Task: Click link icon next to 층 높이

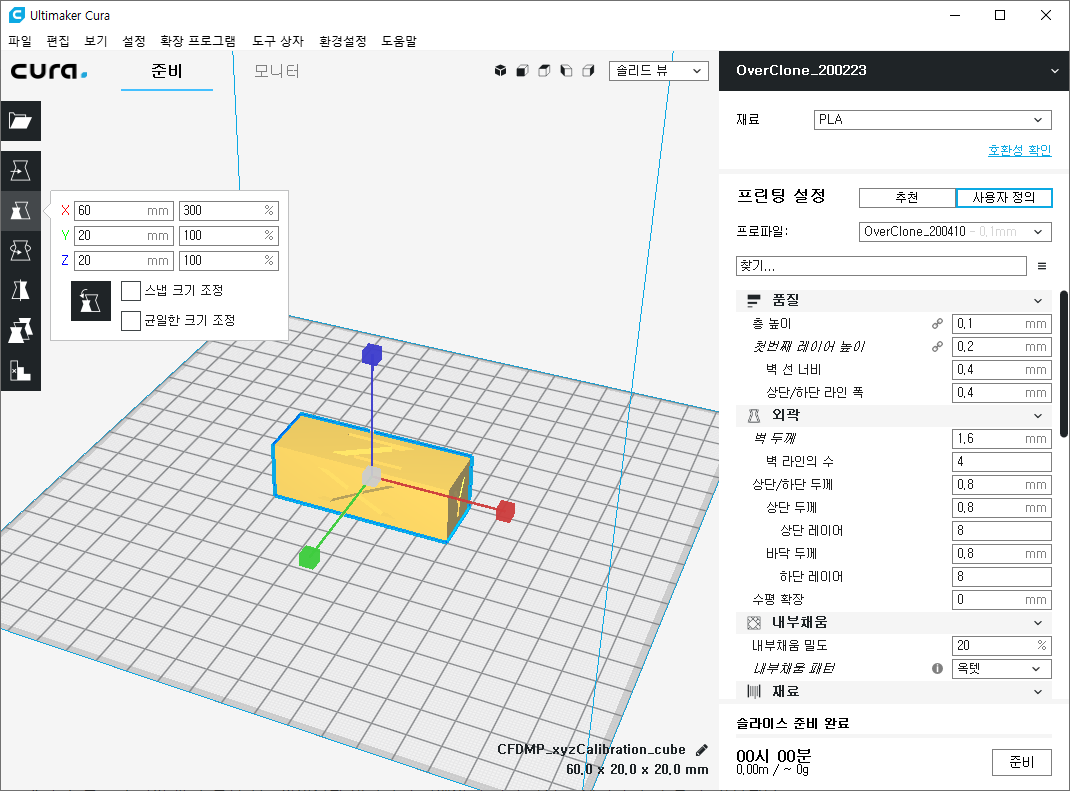Action: [938, 323]
